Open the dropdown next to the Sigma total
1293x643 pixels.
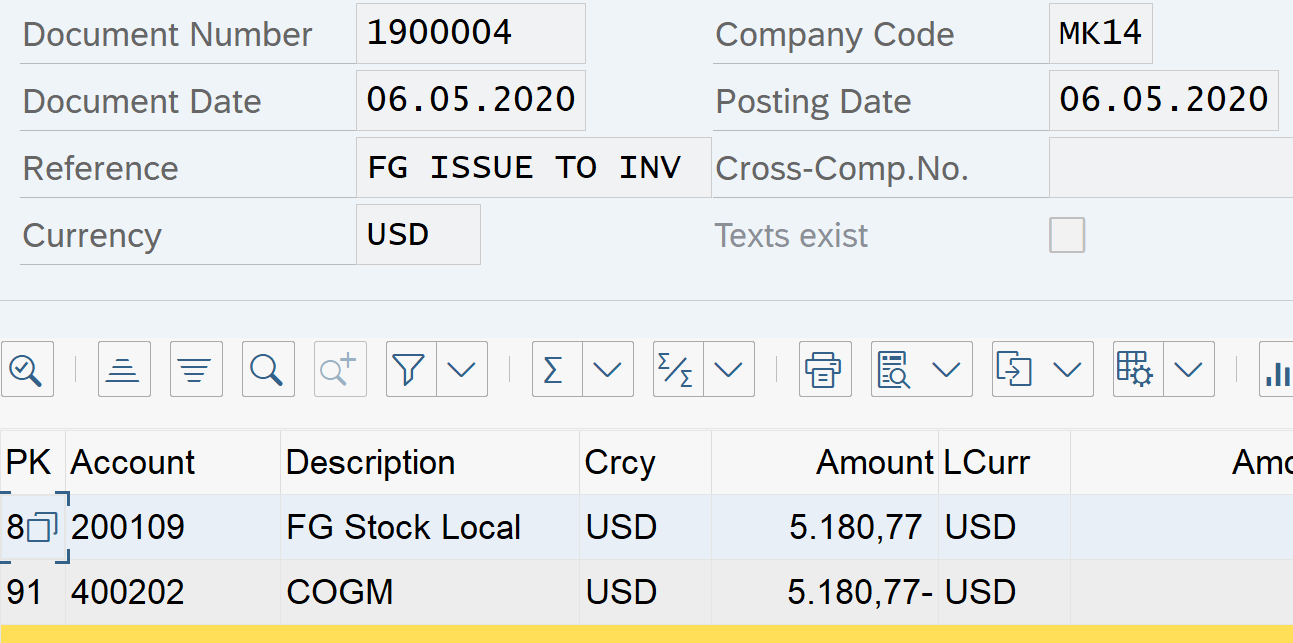(x=607, y=370)
